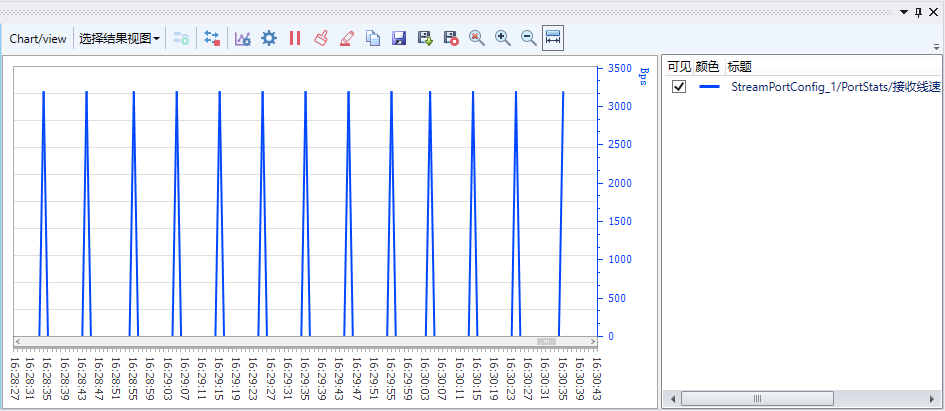Click the legend horizontal scrollbar thumb
This screenshot has width=945, height=411.
[757, 399]
